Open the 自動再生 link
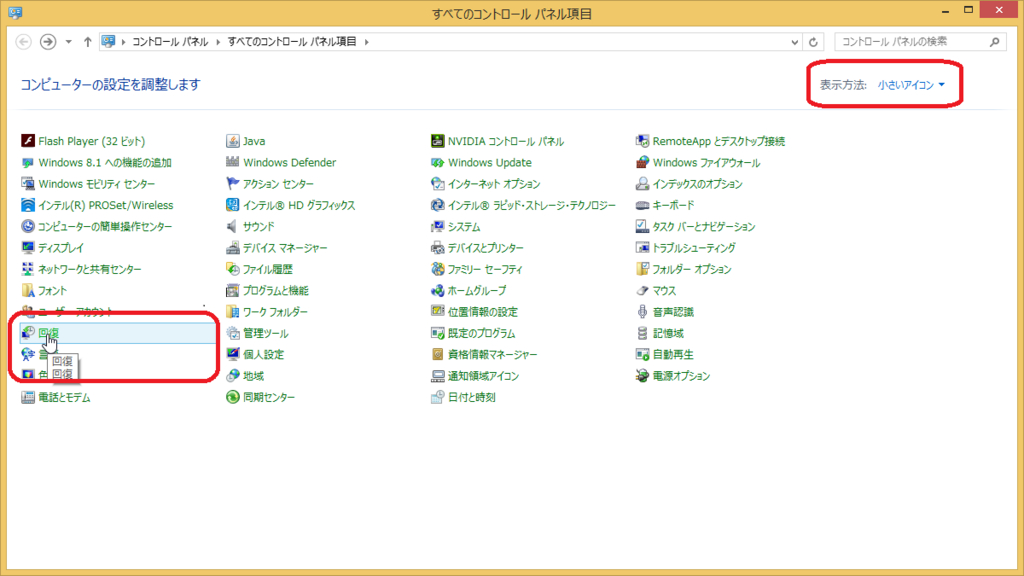Viewport: 1024px width, 576px height. (673, 355)
